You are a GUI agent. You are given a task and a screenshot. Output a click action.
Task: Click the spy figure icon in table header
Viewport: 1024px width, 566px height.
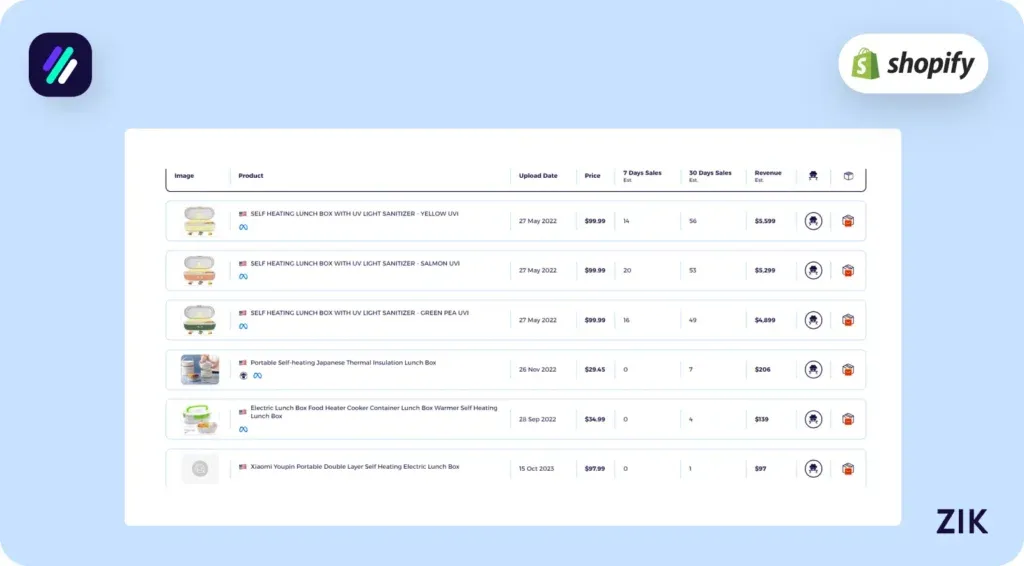pyautogui.click(x=813, y=176)
